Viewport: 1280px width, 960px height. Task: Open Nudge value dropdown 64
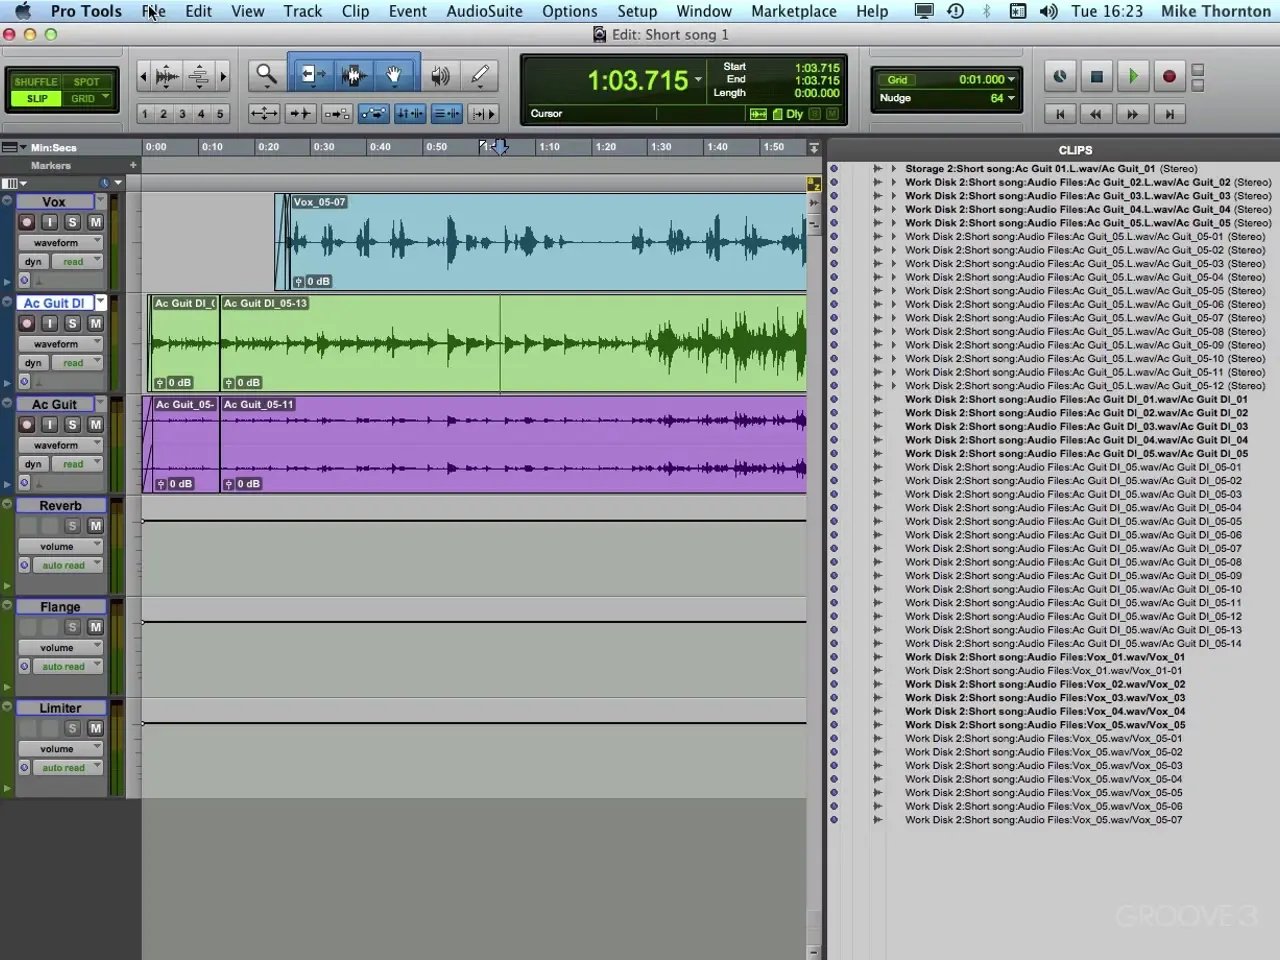[1012, 98]
